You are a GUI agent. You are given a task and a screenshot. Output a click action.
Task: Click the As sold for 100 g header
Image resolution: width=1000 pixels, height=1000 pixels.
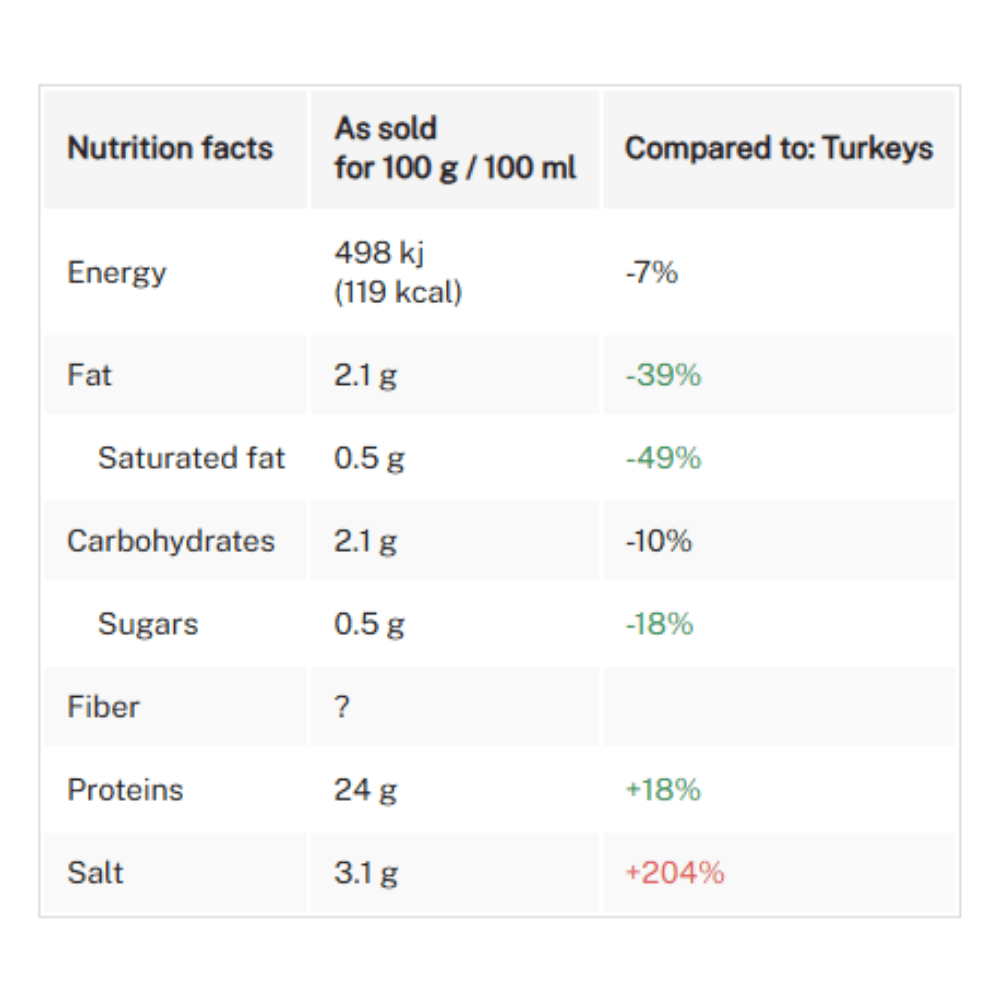point(455,148)
